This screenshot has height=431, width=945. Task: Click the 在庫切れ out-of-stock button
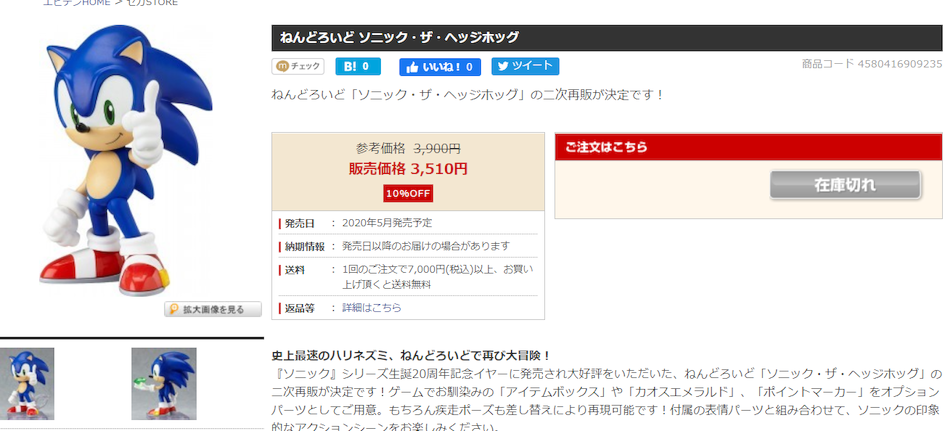point(845,184)
